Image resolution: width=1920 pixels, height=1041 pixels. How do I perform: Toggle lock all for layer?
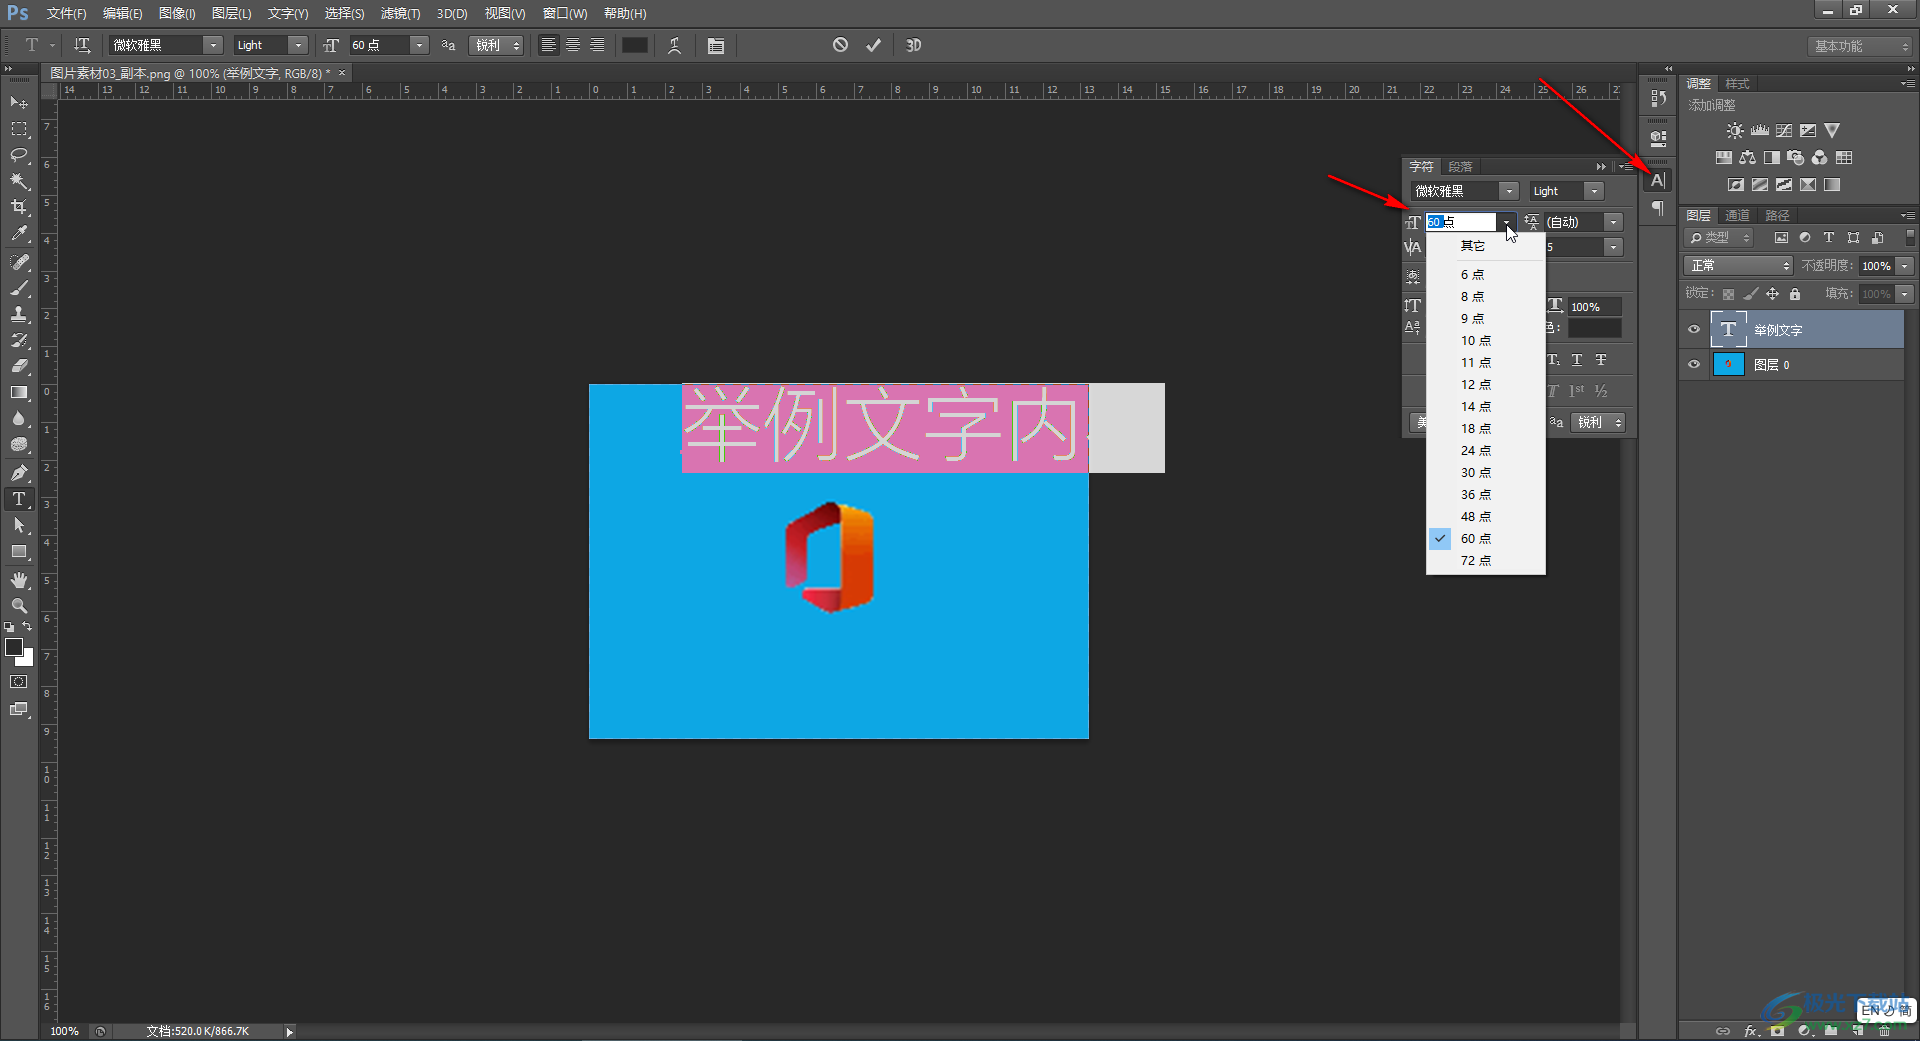click(x=1795, y=294)
